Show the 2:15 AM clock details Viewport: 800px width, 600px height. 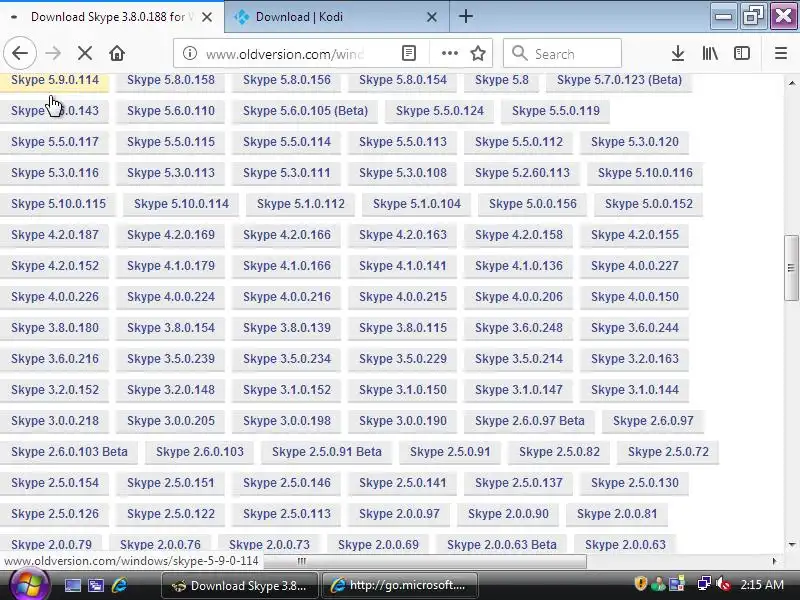pos(762,584)
